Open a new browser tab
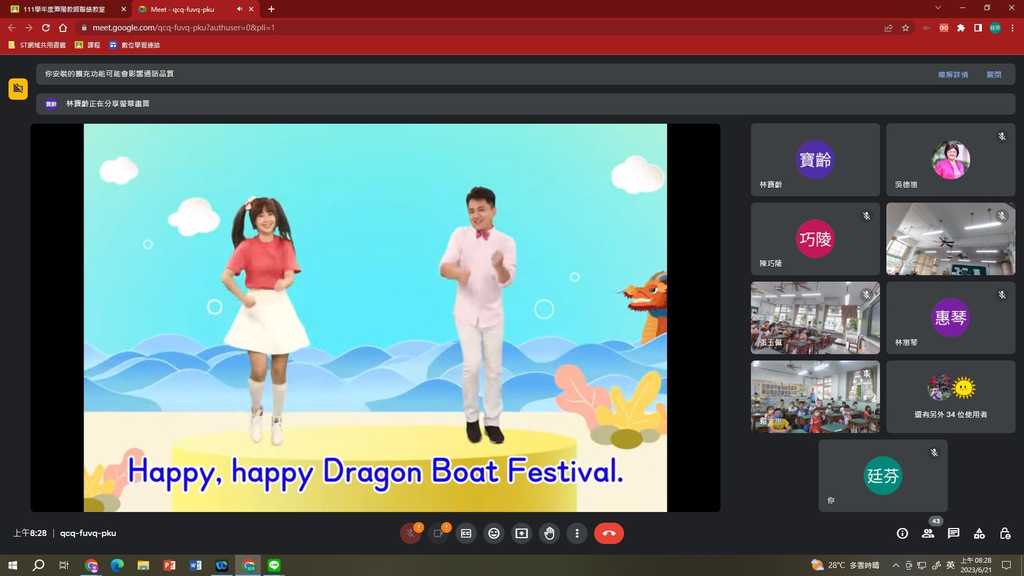 pos(271,9)
